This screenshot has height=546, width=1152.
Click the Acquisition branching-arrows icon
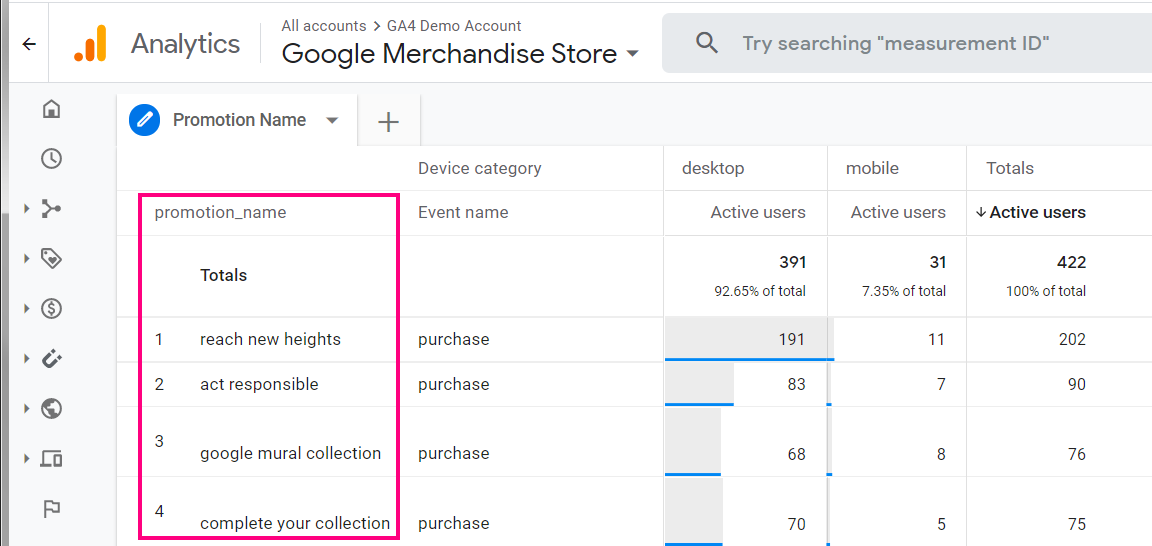pos(51,209)
